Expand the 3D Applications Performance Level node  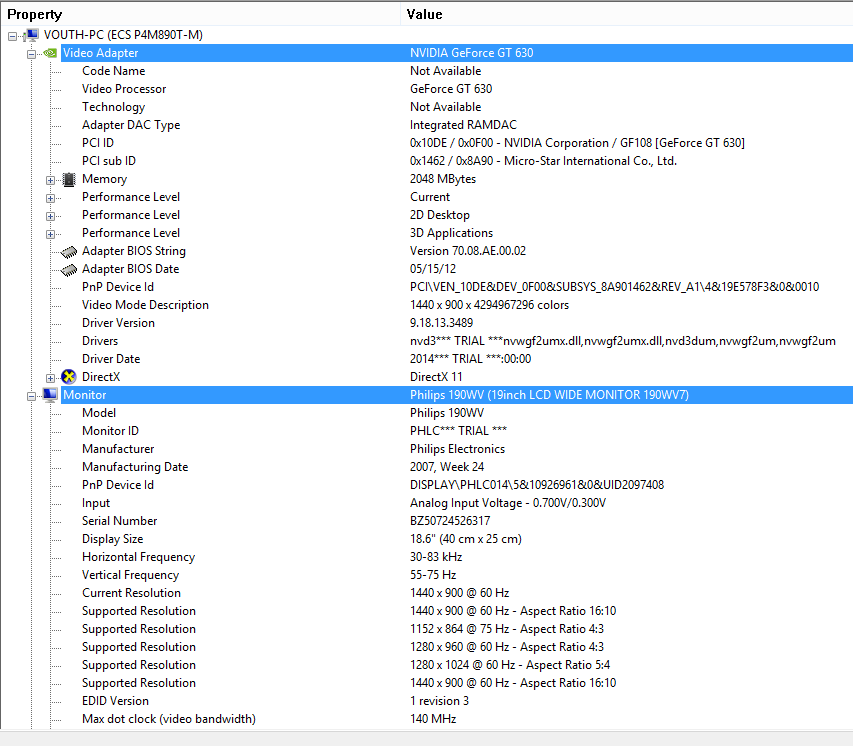(50, 234)
